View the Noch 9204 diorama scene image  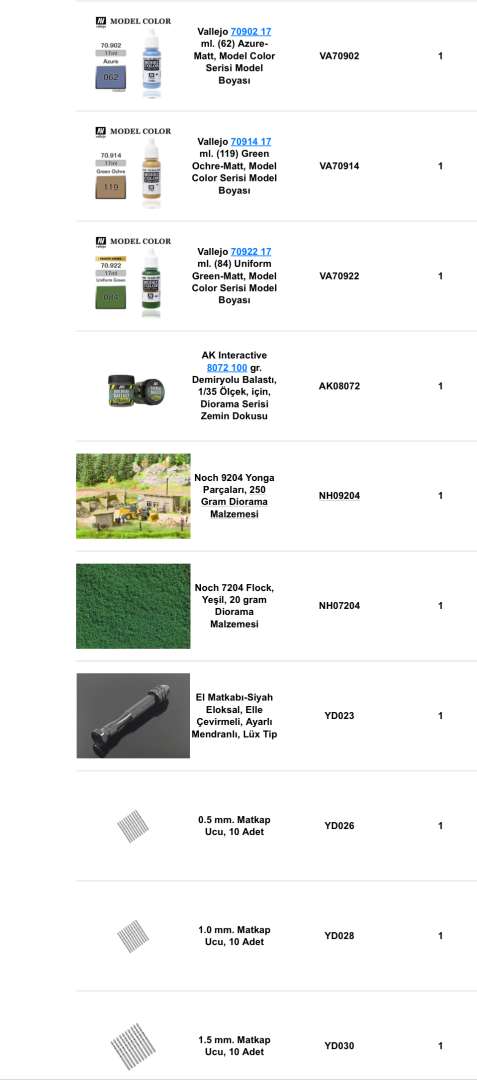133,496
